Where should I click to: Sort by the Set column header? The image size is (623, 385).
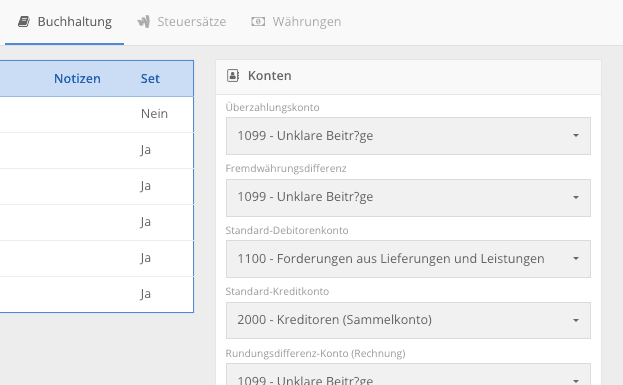point(150,79)
